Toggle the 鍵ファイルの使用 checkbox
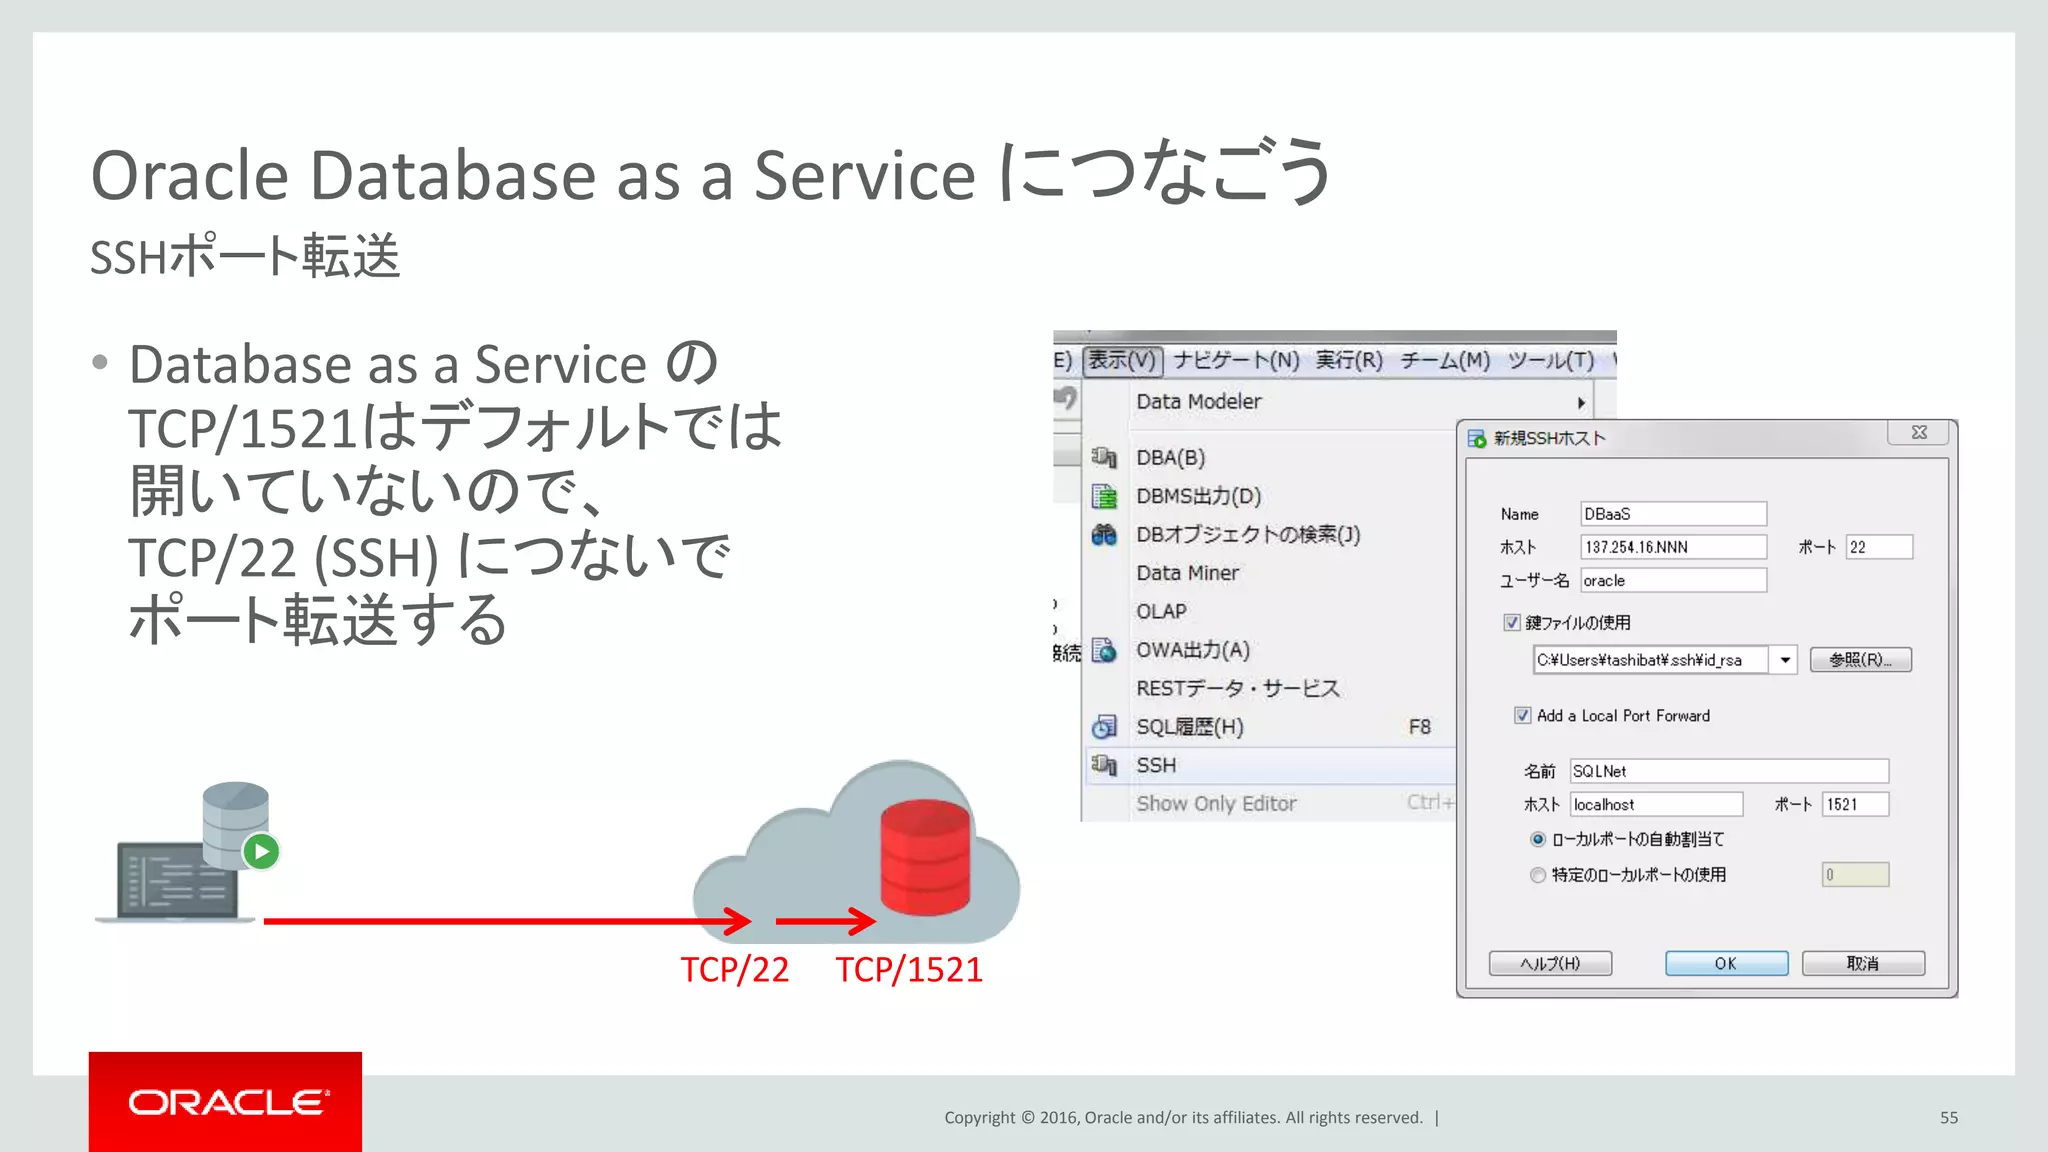The width and height of the screenshot is (2048, 1152). [1512, 622]
